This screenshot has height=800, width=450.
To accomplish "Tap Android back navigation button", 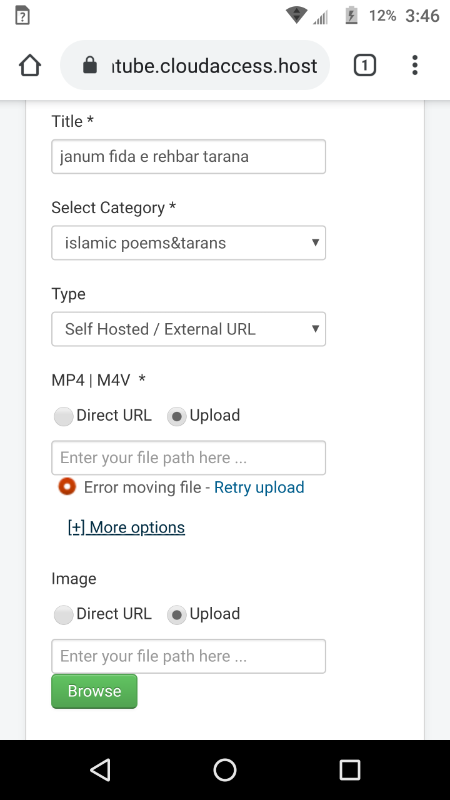I will pyautogui.click(x=101, y=769).
